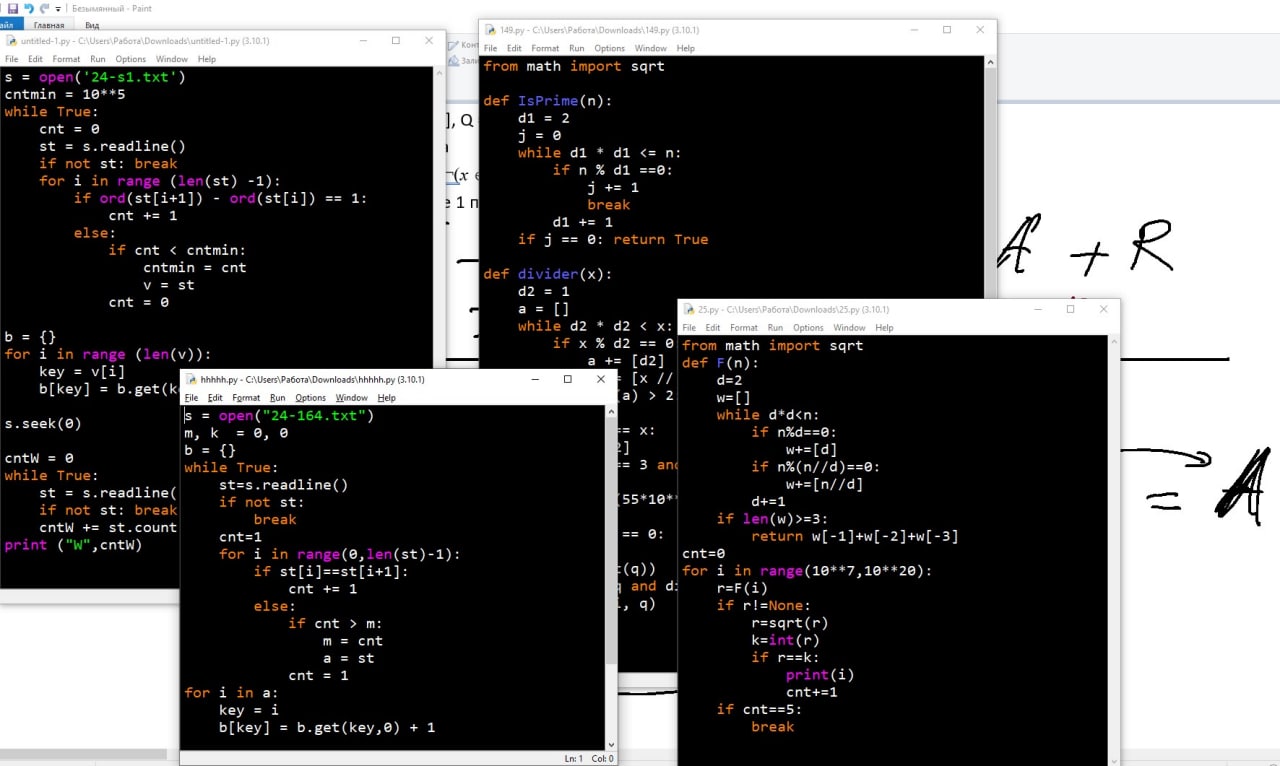Open the Window menu in the hhhhh.py window
The image size is (1280, 766).
pos(352,398)
